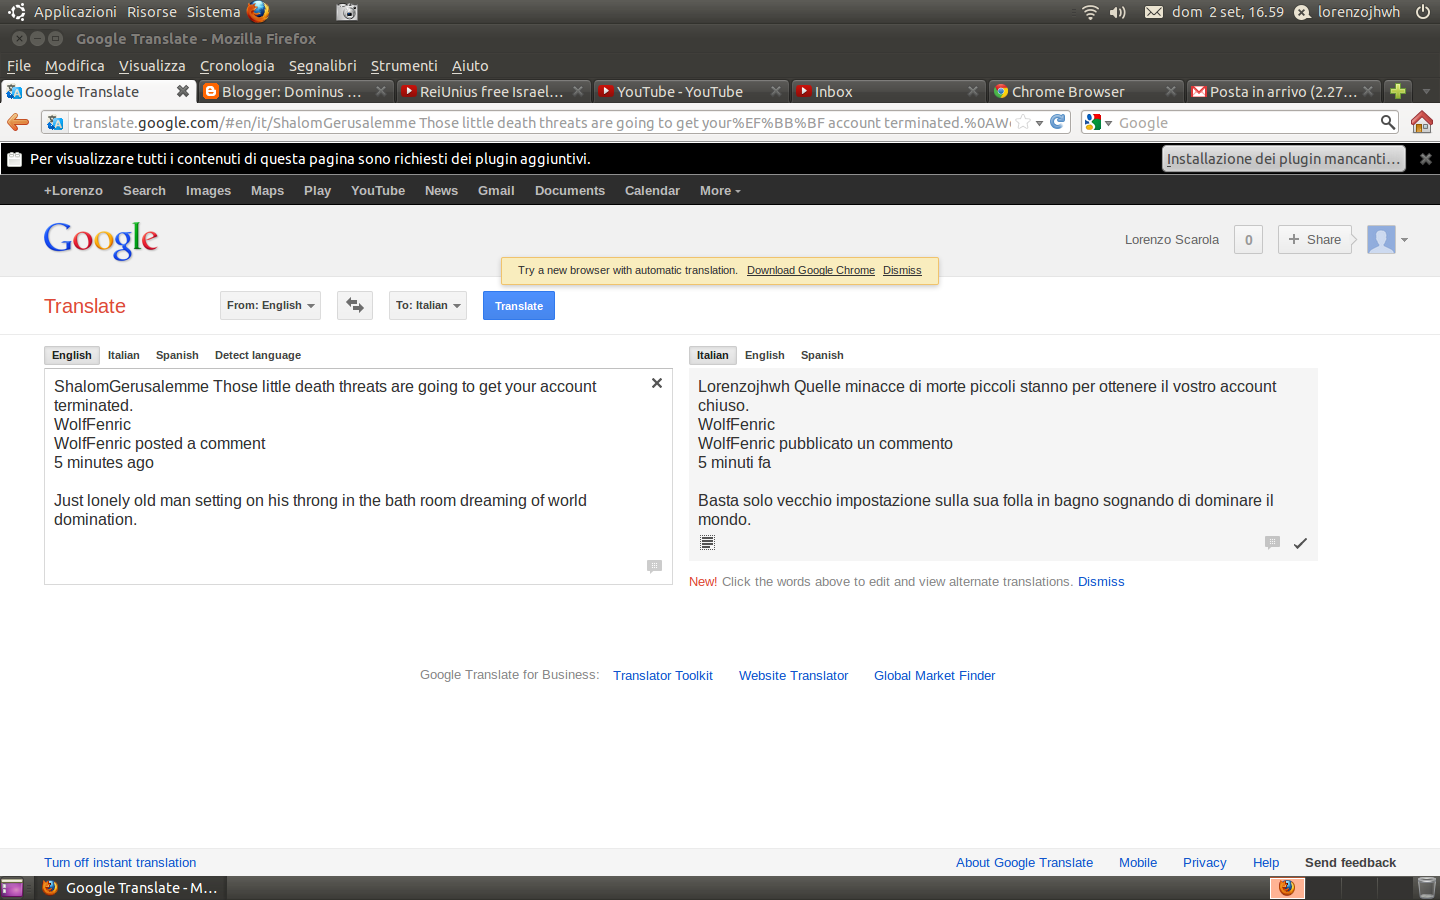
Task: Click in the Google search box
Action: [1245, 123]
